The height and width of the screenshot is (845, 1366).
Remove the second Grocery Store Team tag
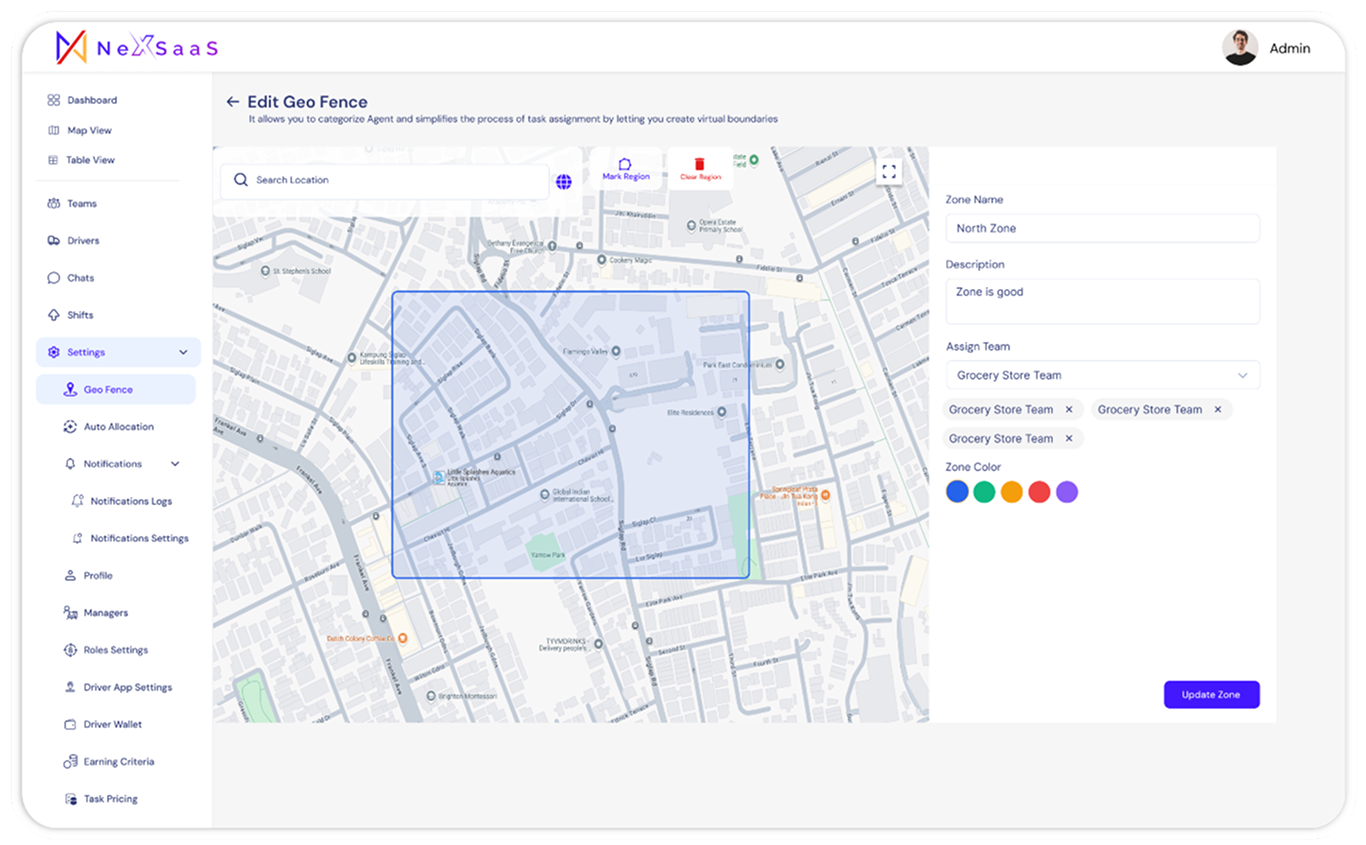point(1217,410)
